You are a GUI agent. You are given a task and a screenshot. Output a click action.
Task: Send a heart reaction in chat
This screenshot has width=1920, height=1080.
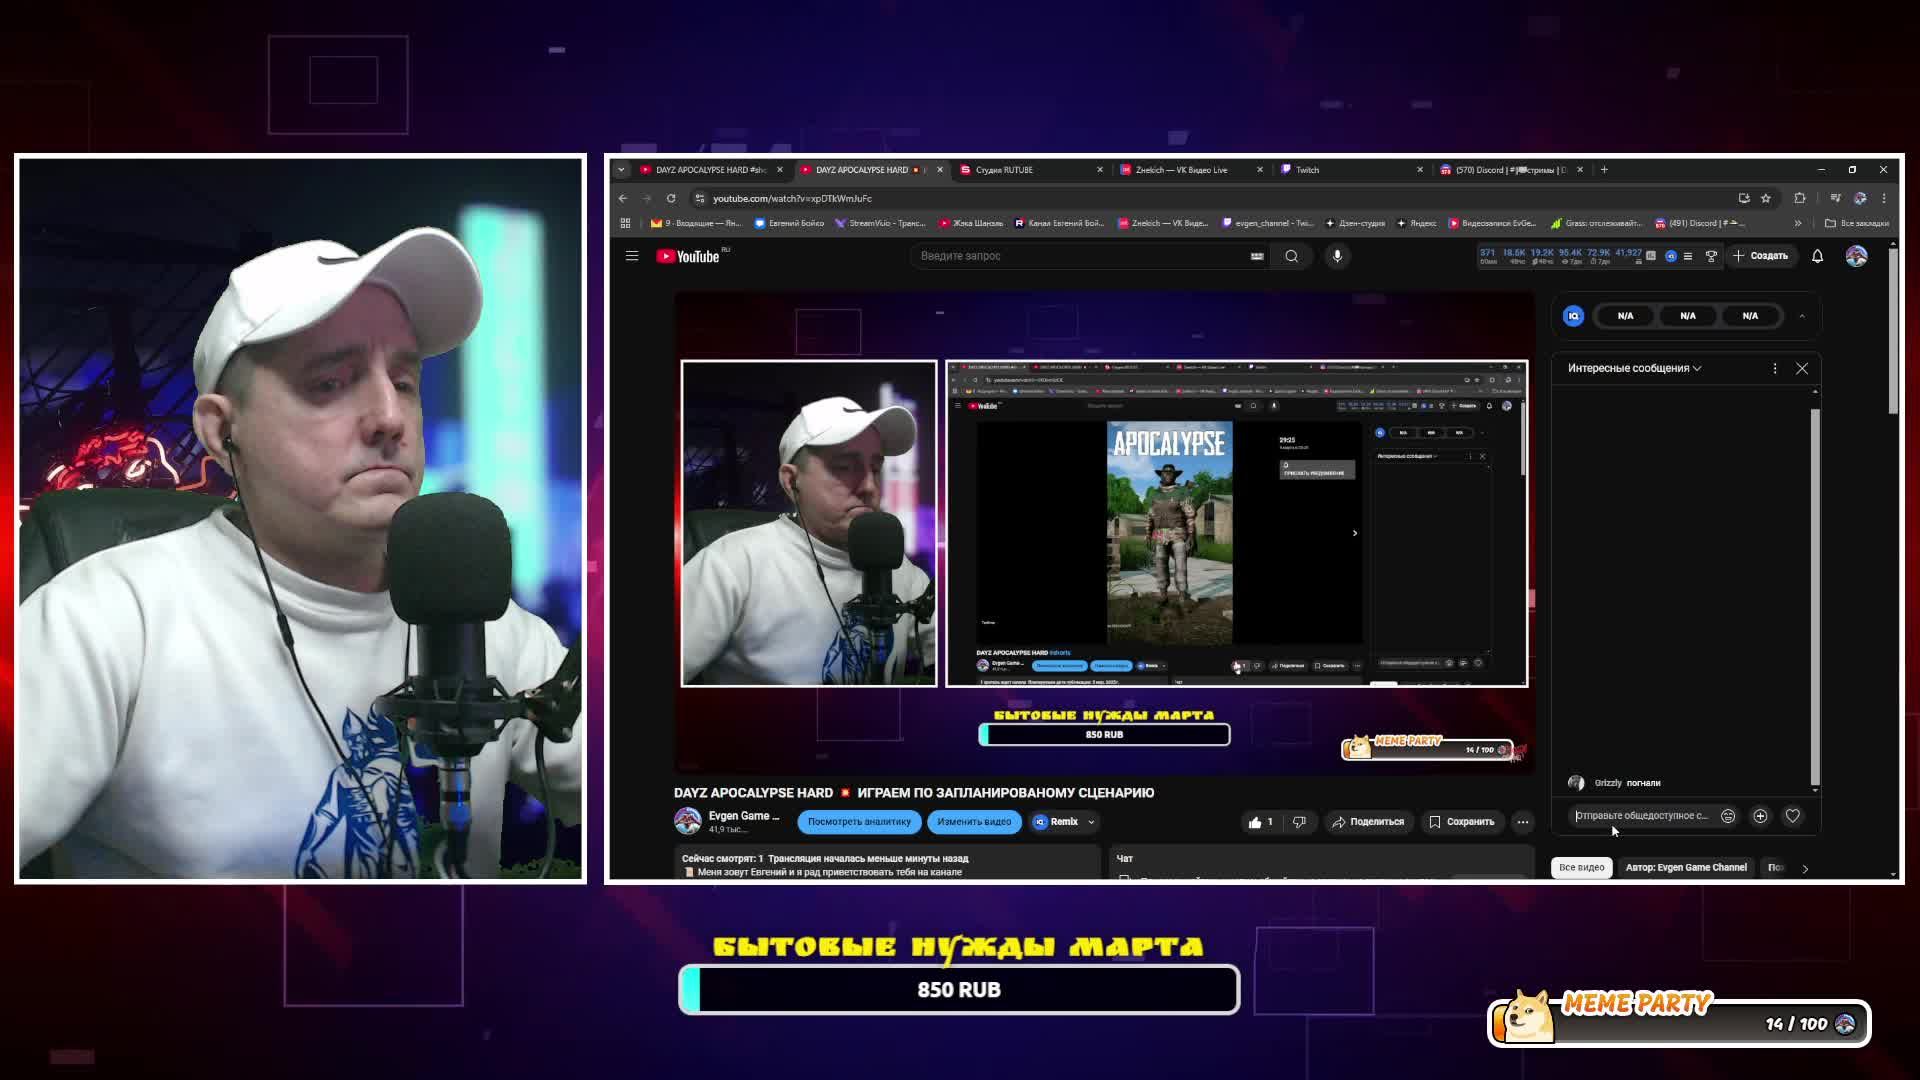(x=1792, y=816)
